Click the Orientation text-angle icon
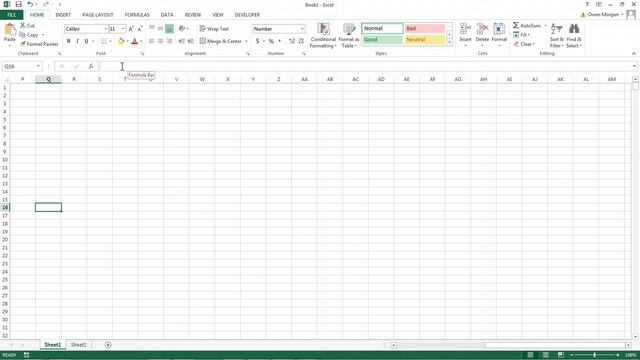 [182, 29]
